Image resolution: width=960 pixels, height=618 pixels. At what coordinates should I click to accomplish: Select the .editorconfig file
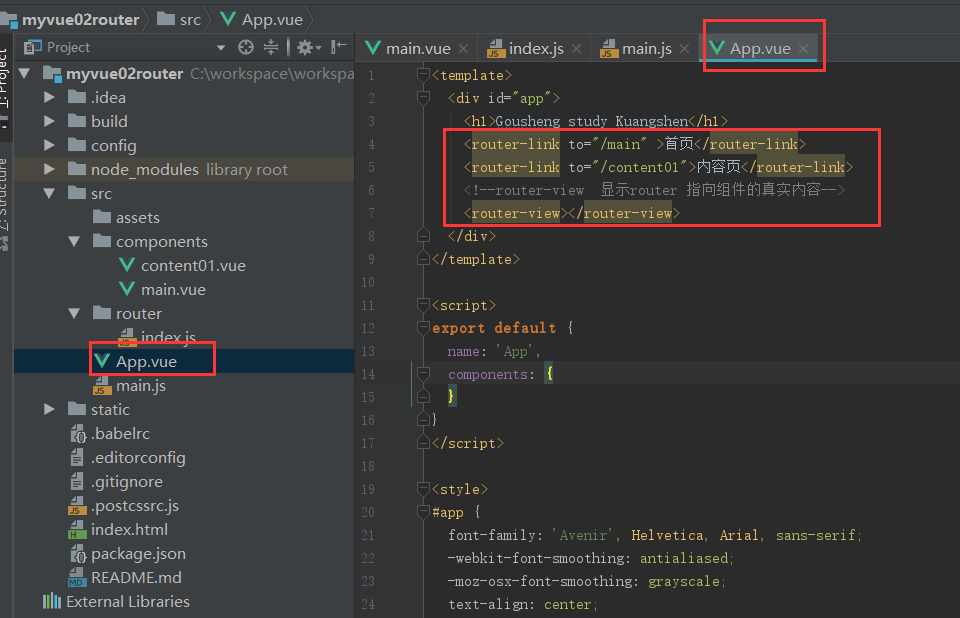point(138,458)
